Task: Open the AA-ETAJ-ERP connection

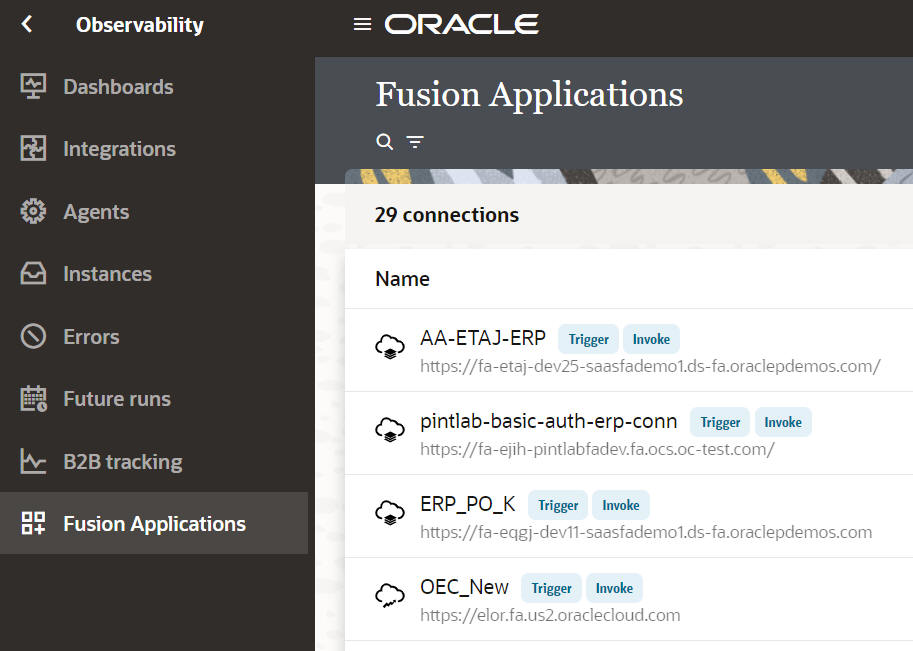Action: (x=483, y=338)
